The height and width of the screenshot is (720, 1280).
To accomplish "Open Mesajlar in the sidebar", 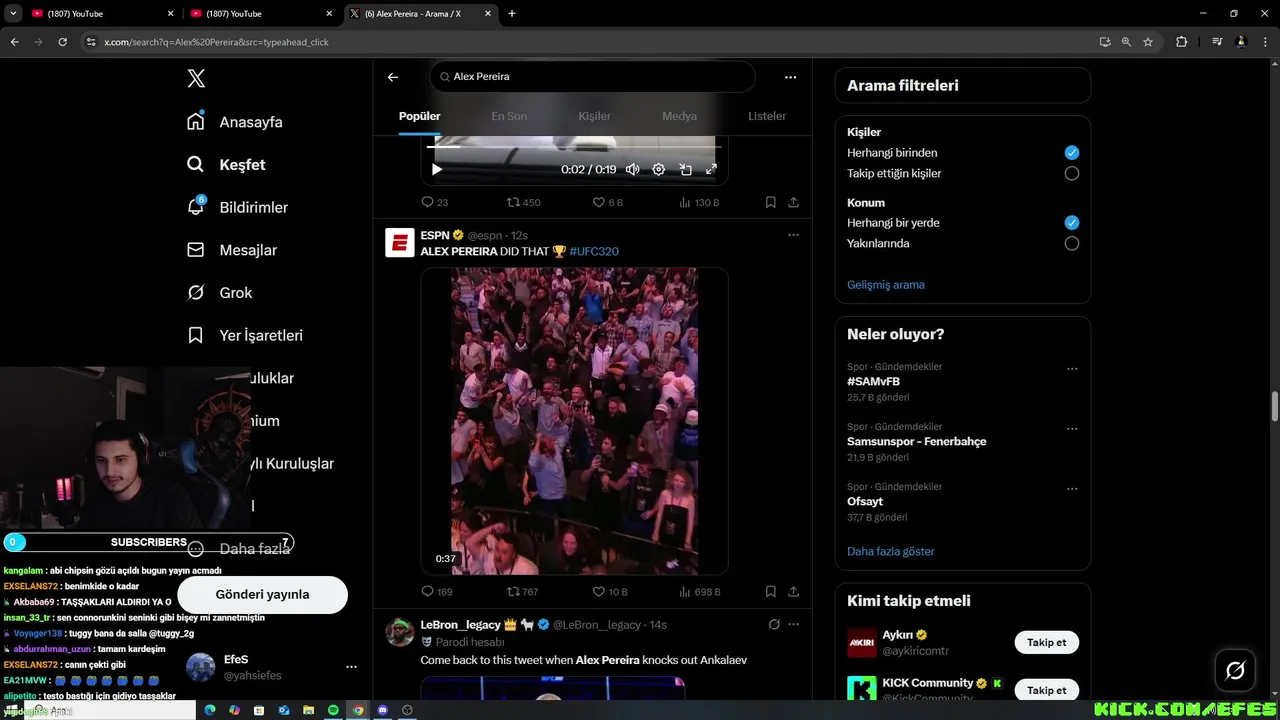I will coord(232,250).
